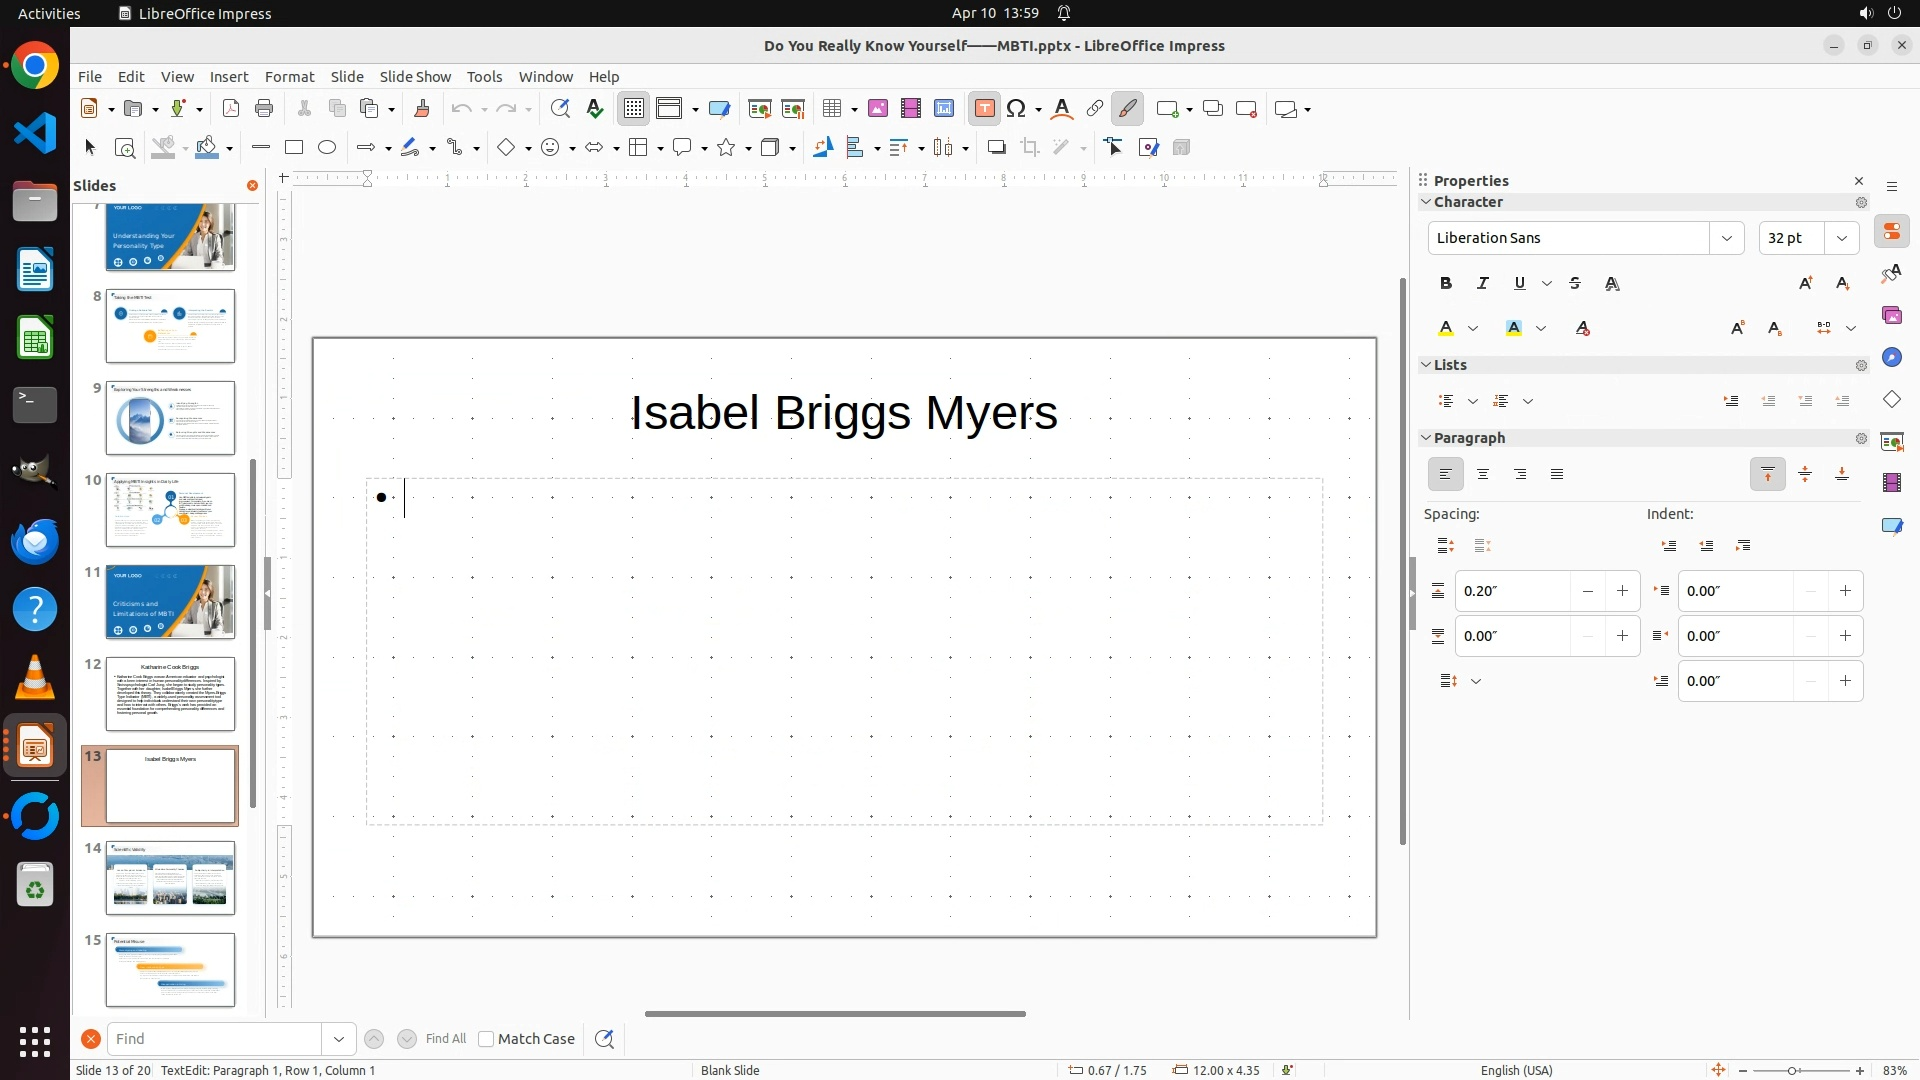The height and width of the screenshot is (1080, 1920).
Task: Click the zoom slider in status bar
Action: (x=1793, y=1071)
